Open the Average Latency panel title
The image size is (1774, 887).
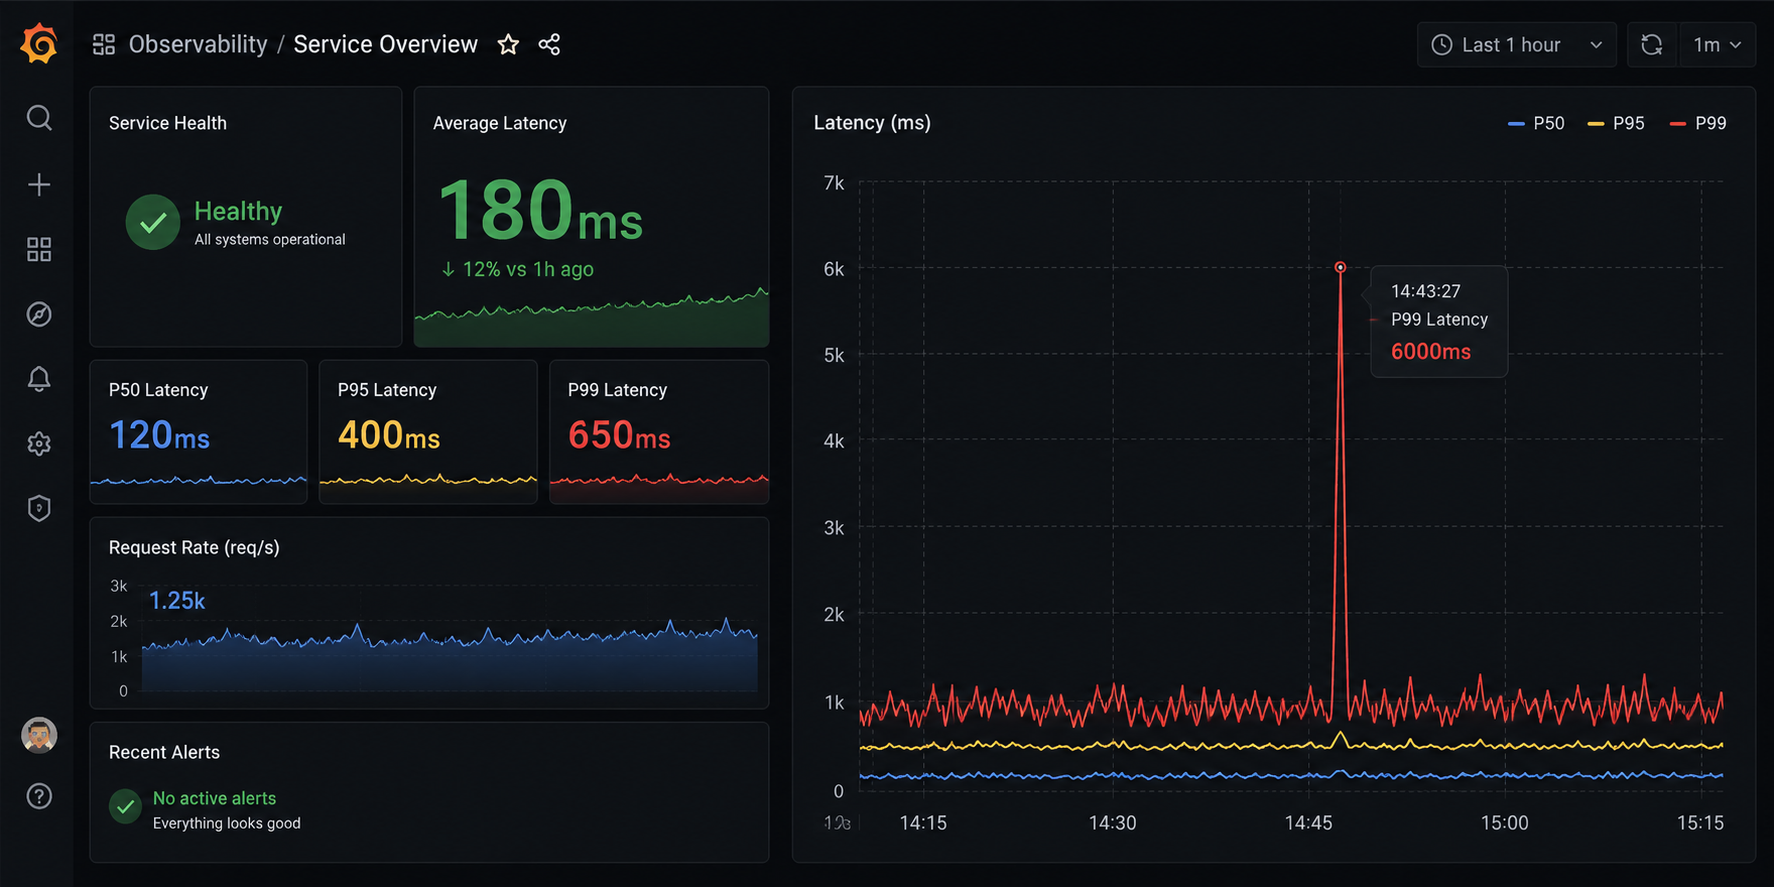click(x=500, y=123)
